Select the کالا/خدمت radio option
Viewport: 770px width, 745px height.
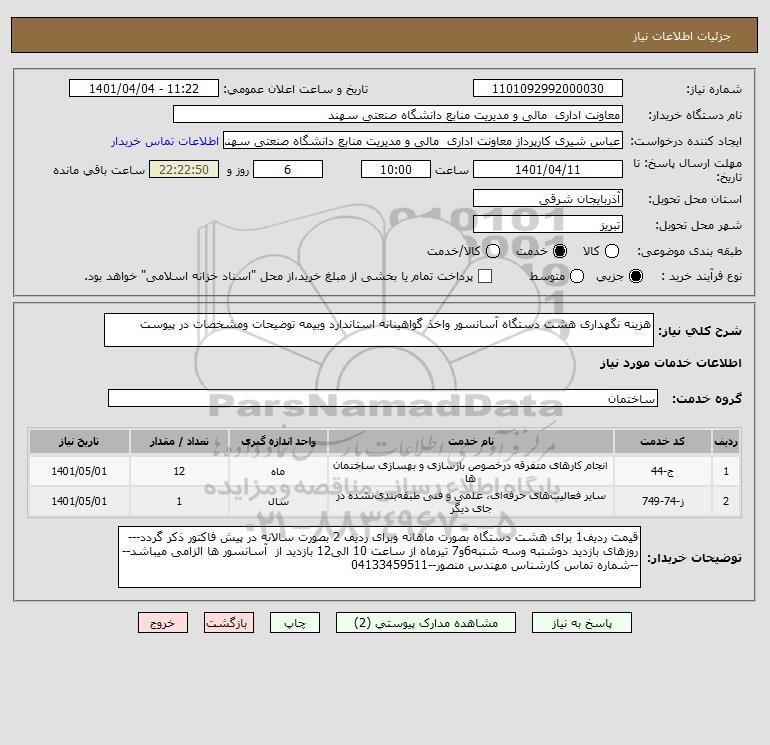(493, 251)
